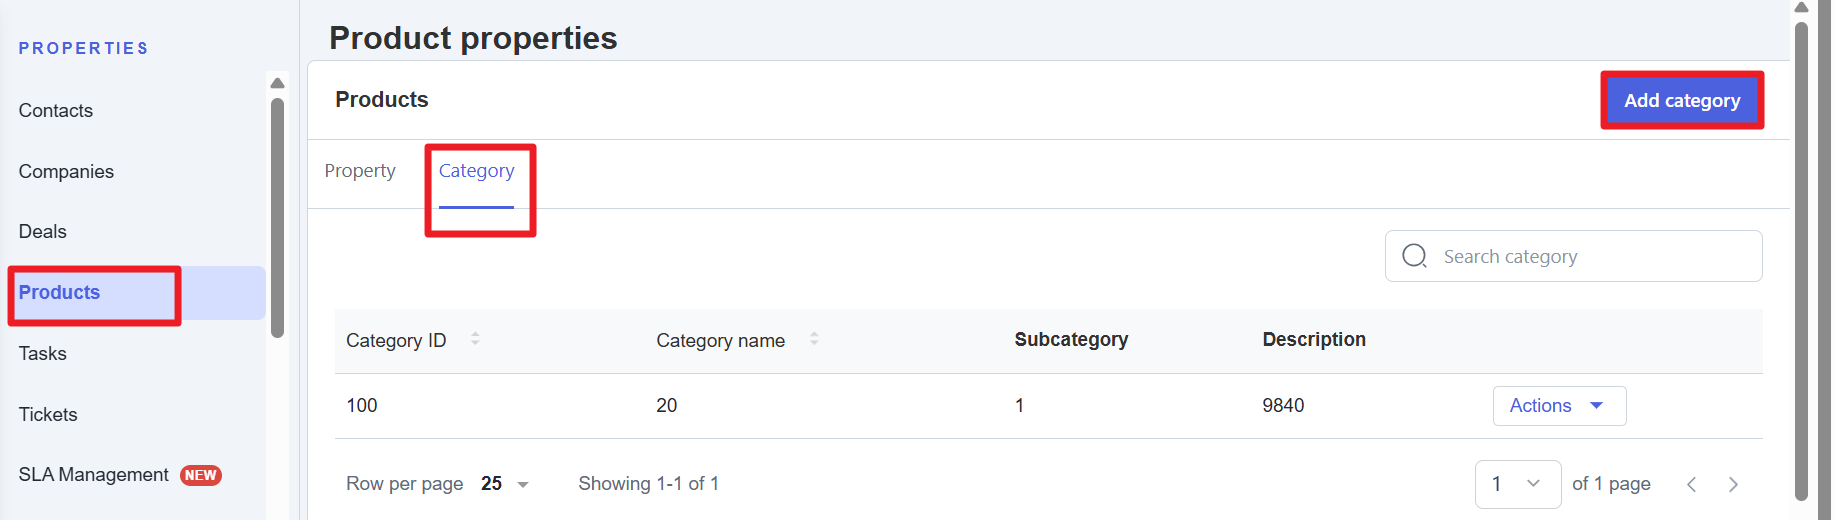Go to Deals properties
The width and height of the screenshot is (1835, 520).
[43, 232]
